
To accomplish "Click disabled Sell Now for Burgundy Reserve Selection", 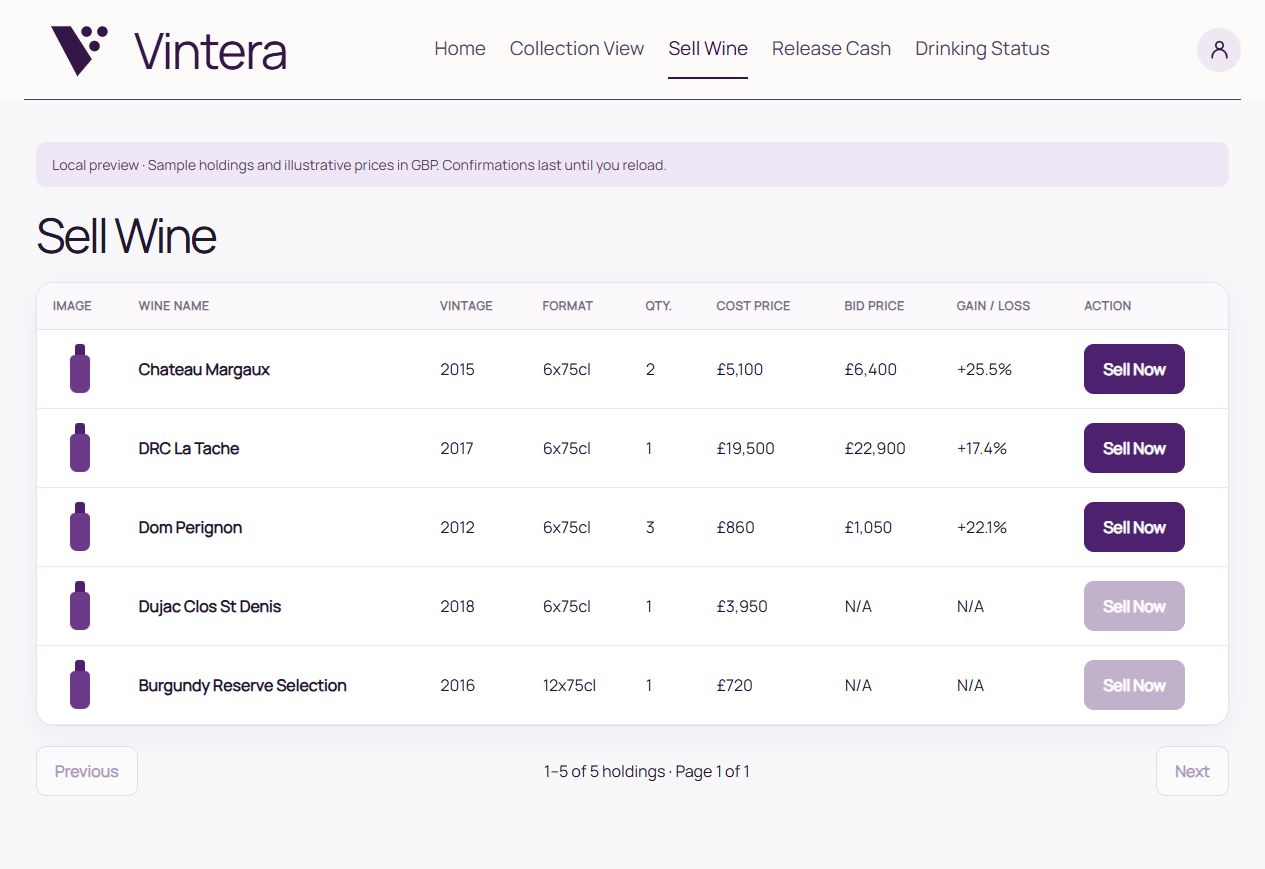I will 1134,685.
